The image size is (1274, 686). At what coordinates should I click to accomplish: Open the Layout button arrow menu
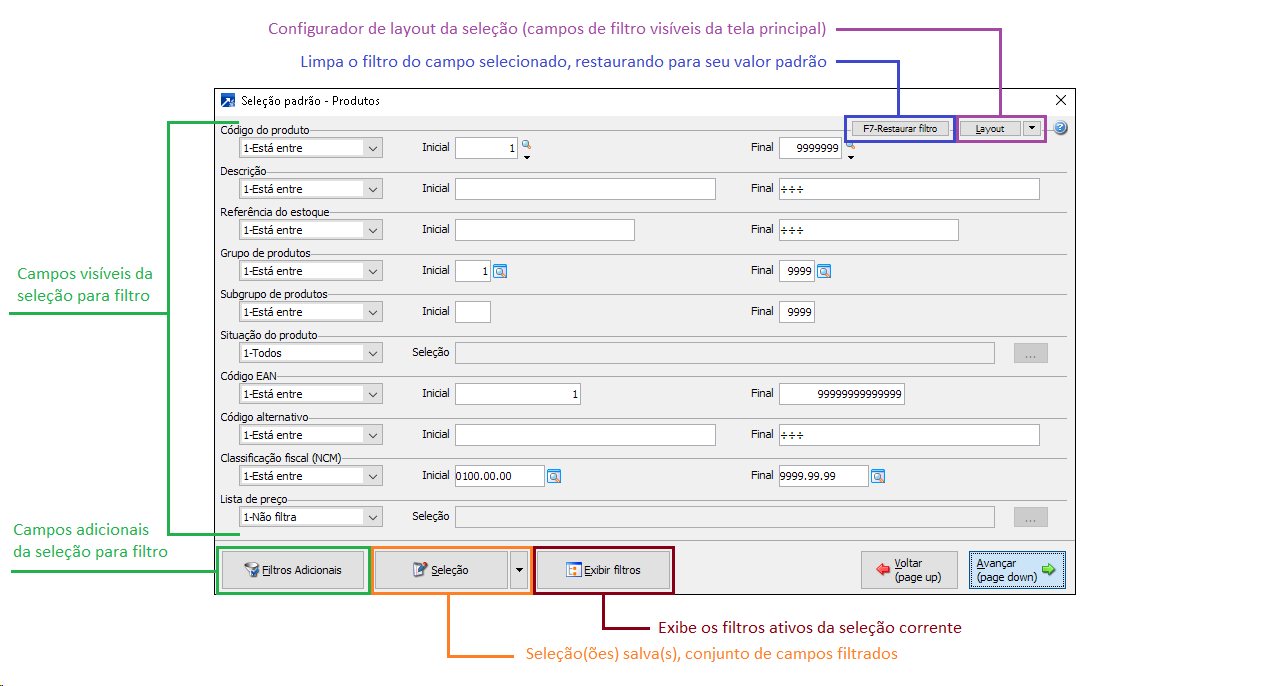(1031, 129)
